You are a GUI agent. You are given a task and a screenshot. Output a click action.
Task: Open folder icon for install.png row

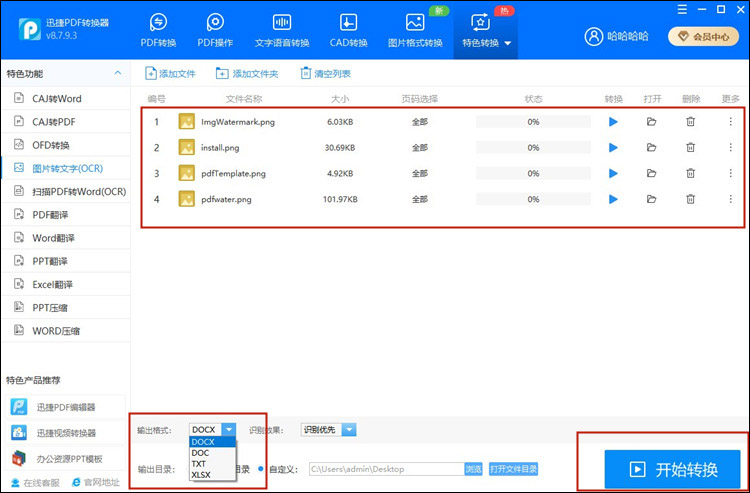click(651, 148)
